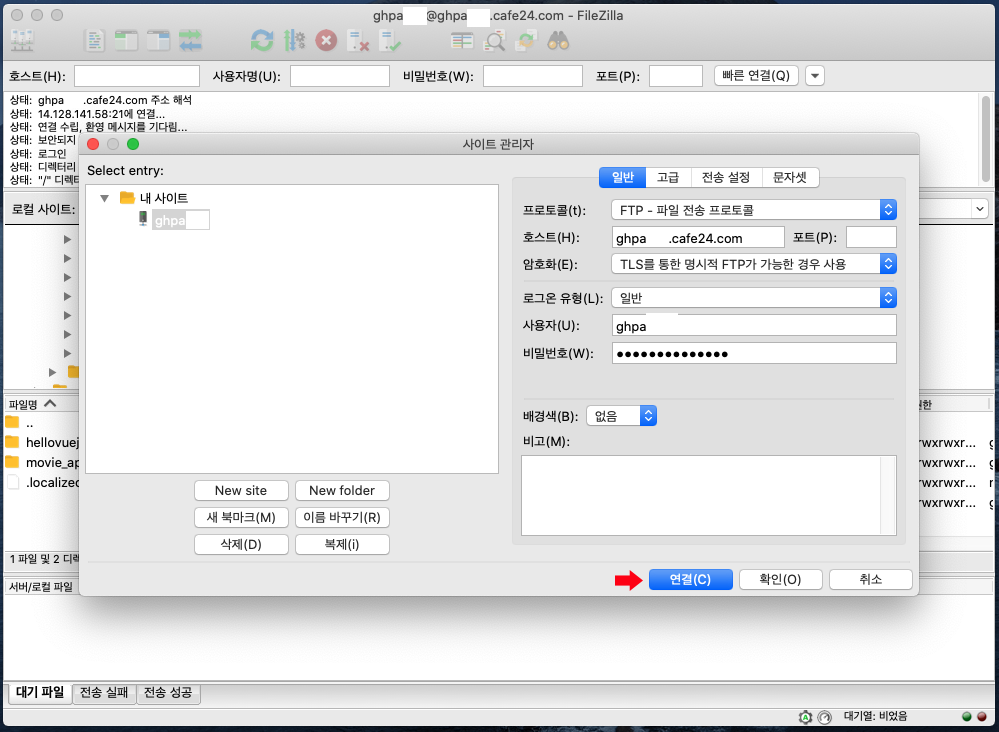Reconnect to last server icon
This screenshot has width=999, height=732.
(390, 41)
